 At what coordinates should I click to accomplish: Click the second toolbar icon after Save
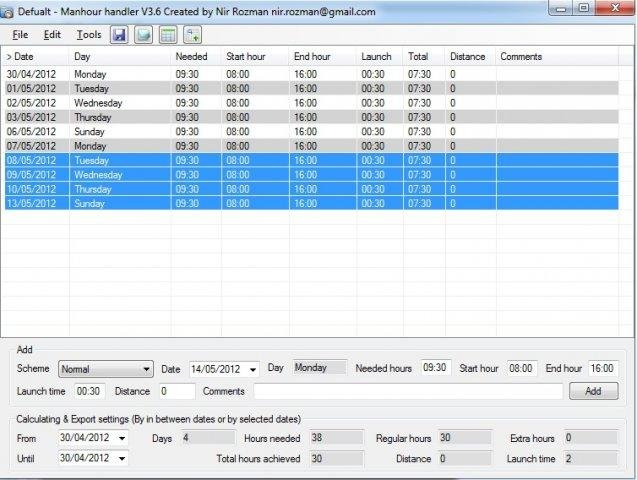point(143,35)
